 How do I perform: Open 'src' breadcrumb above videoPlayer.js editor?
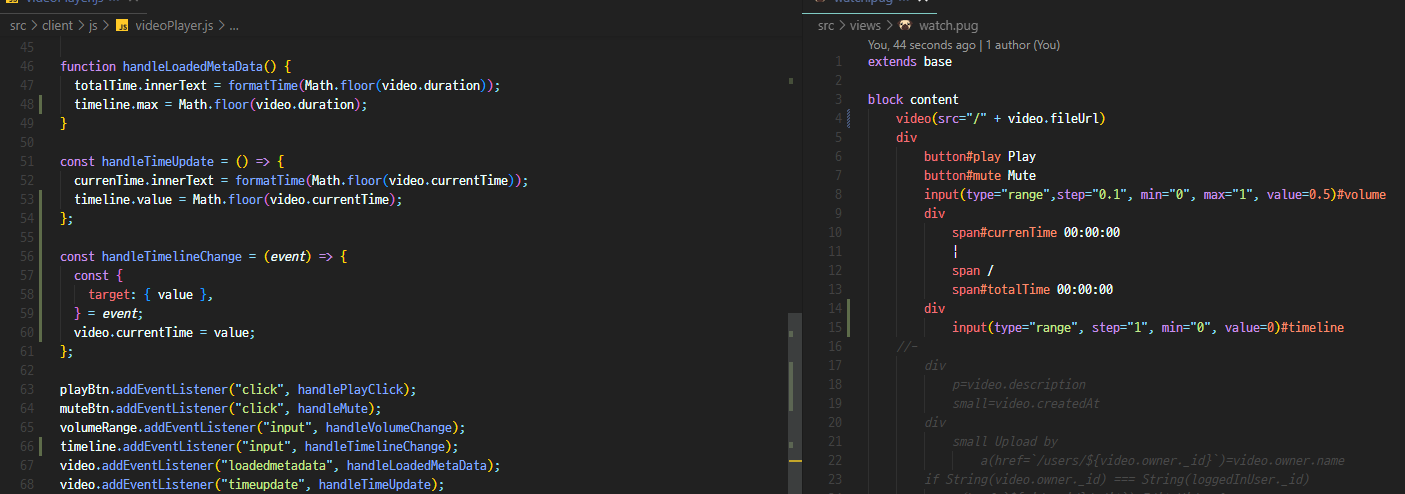click(x=18, y=25)
